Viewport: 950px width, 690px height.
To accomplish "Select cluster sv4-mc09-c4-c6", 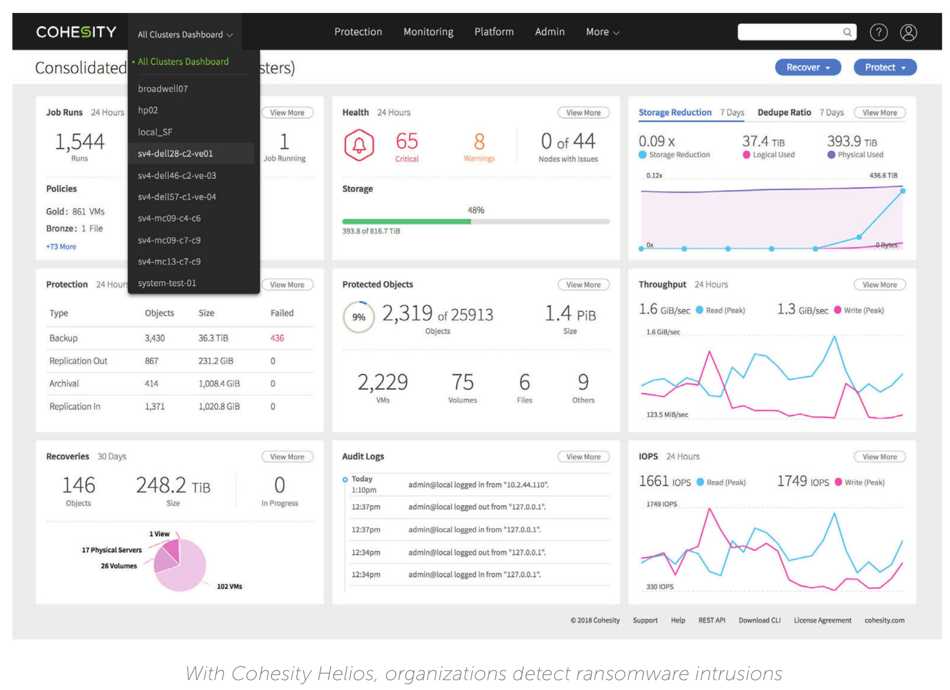I will (169, 218).
